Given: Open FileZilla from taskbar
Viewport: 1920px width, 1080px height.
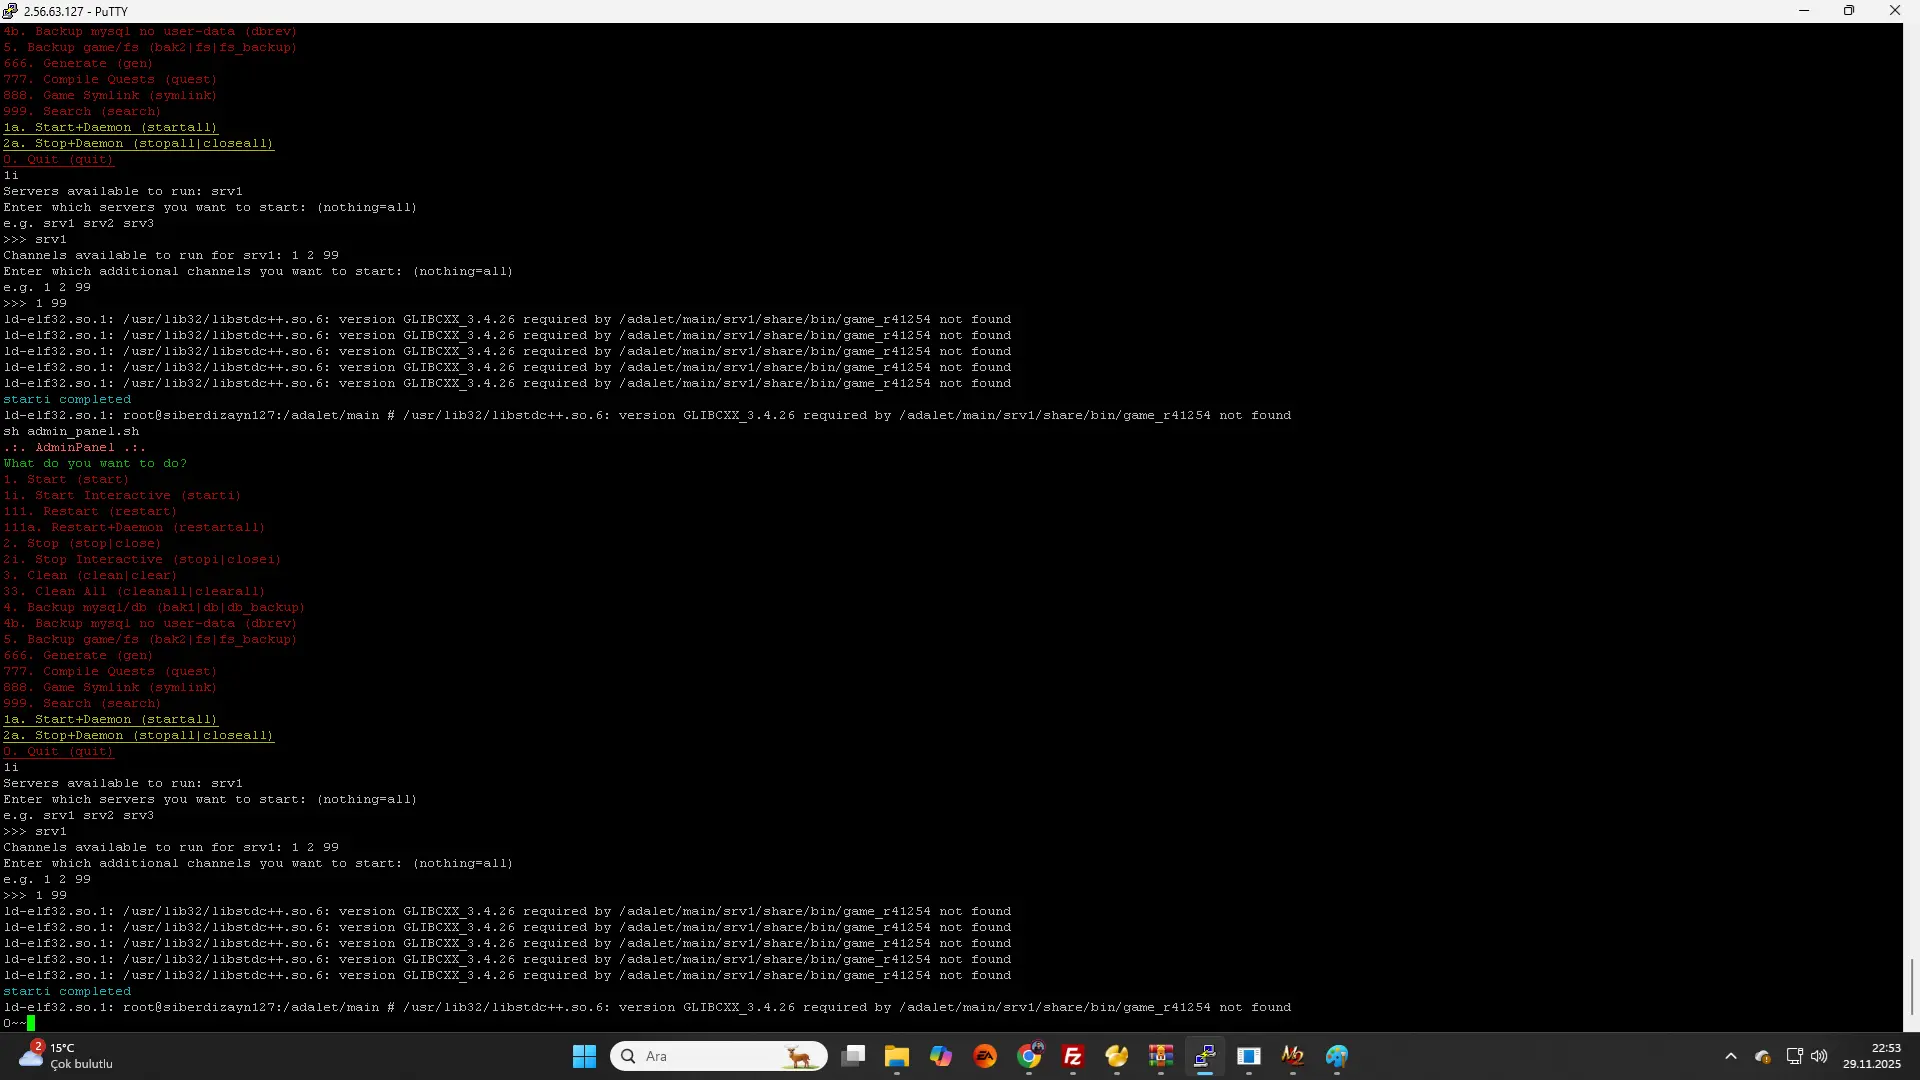Looking at the screenshot, I should tap(1073, 1056).
